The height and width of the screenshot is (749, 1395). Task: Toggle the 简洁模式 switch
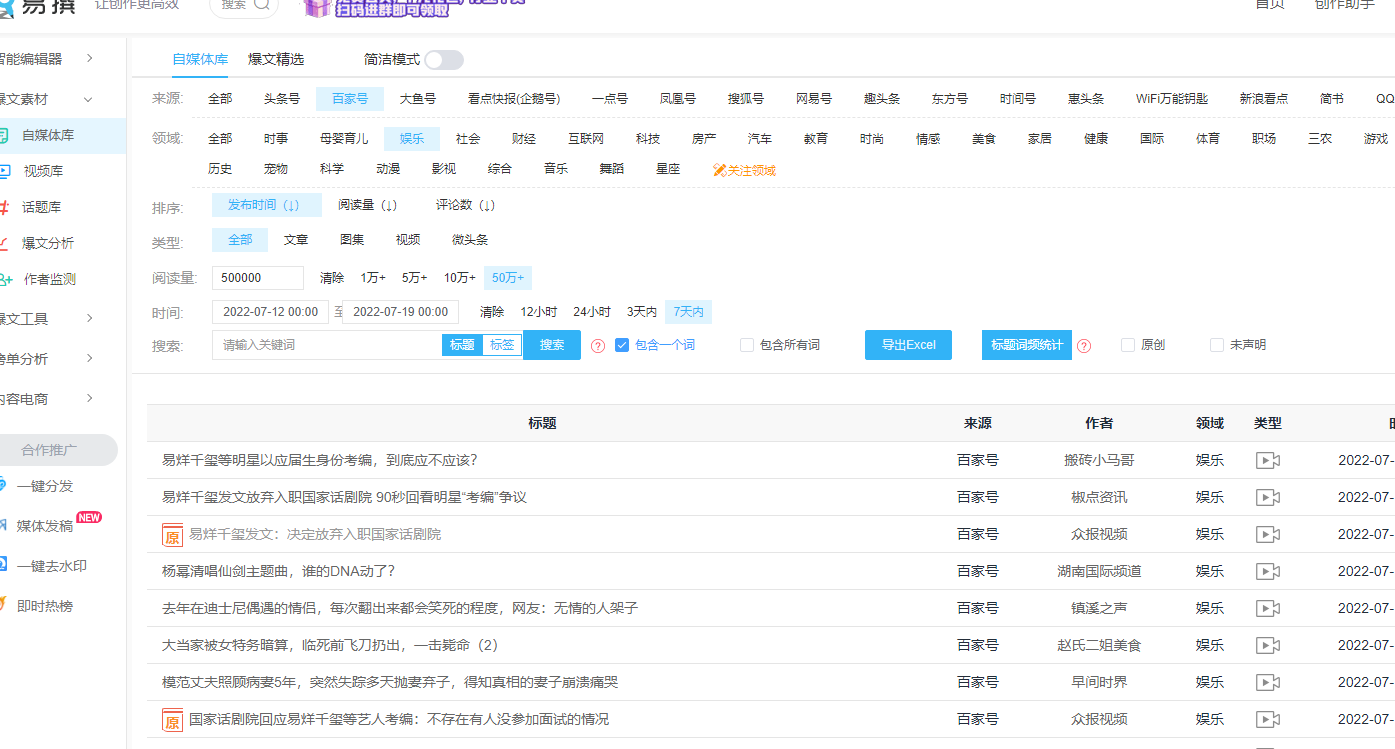(444, 60)
